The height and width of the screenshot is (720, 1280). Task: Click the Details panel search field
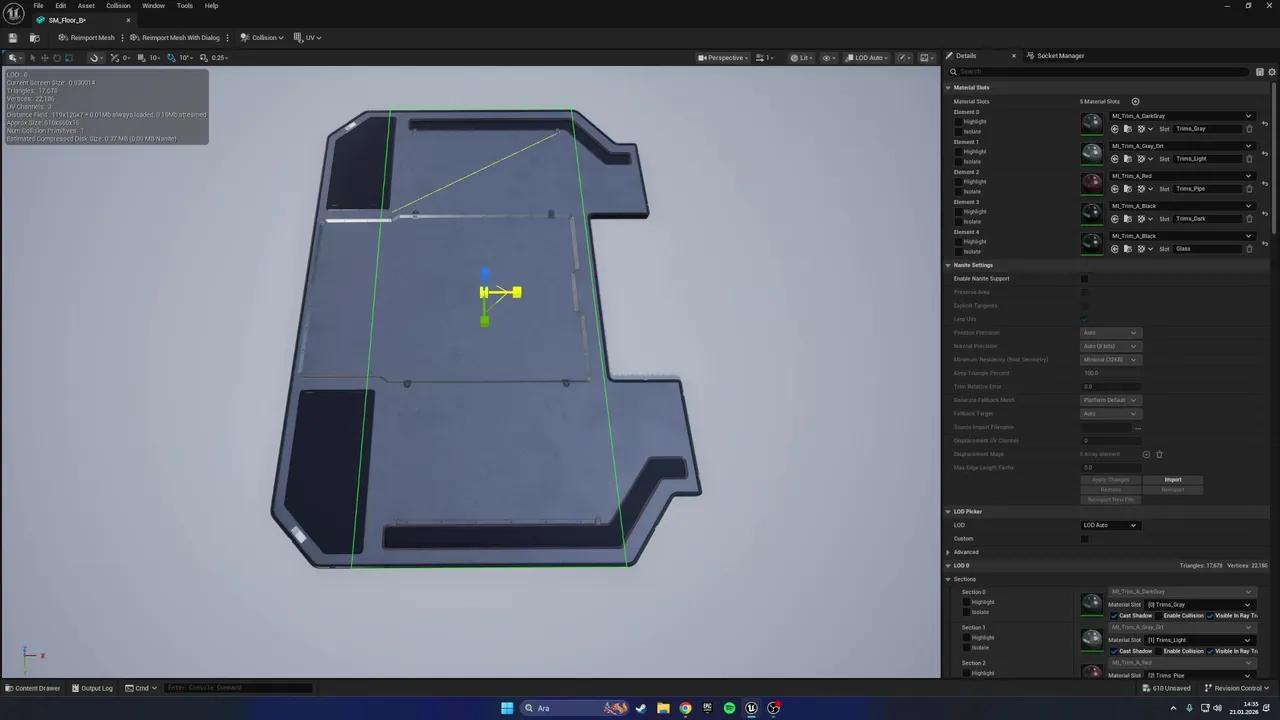[x=1100, y=72]
